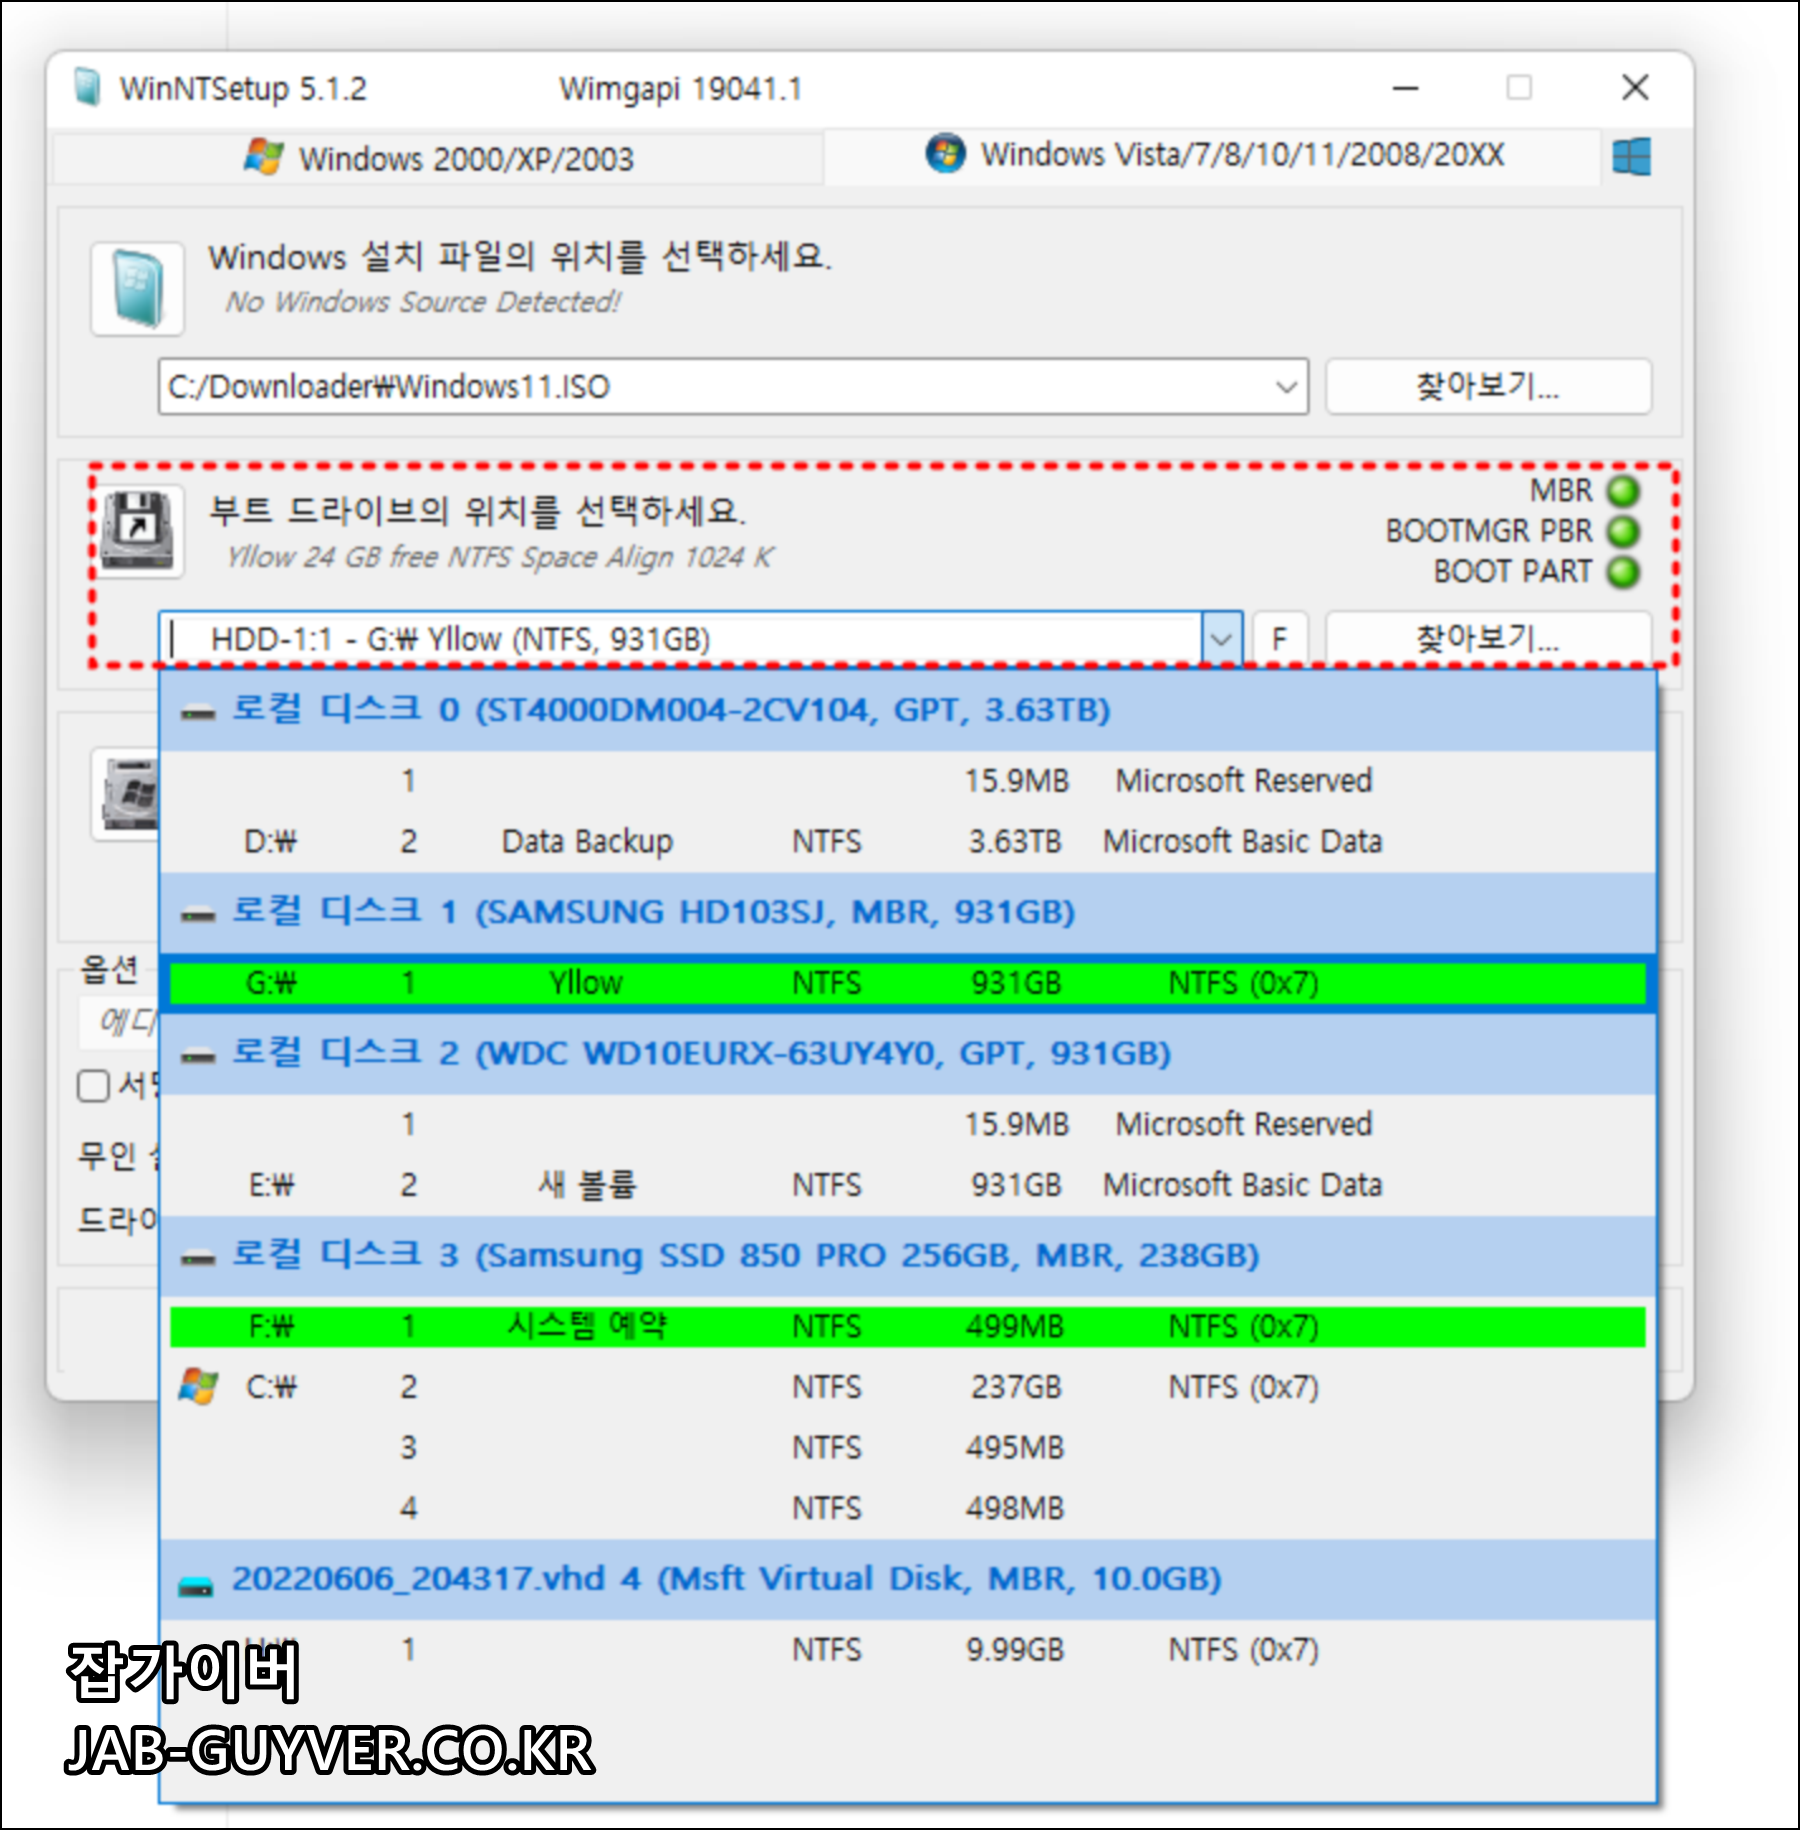Switch to the Windows 2000/XP/2003 tab

[x=438, y=158]
